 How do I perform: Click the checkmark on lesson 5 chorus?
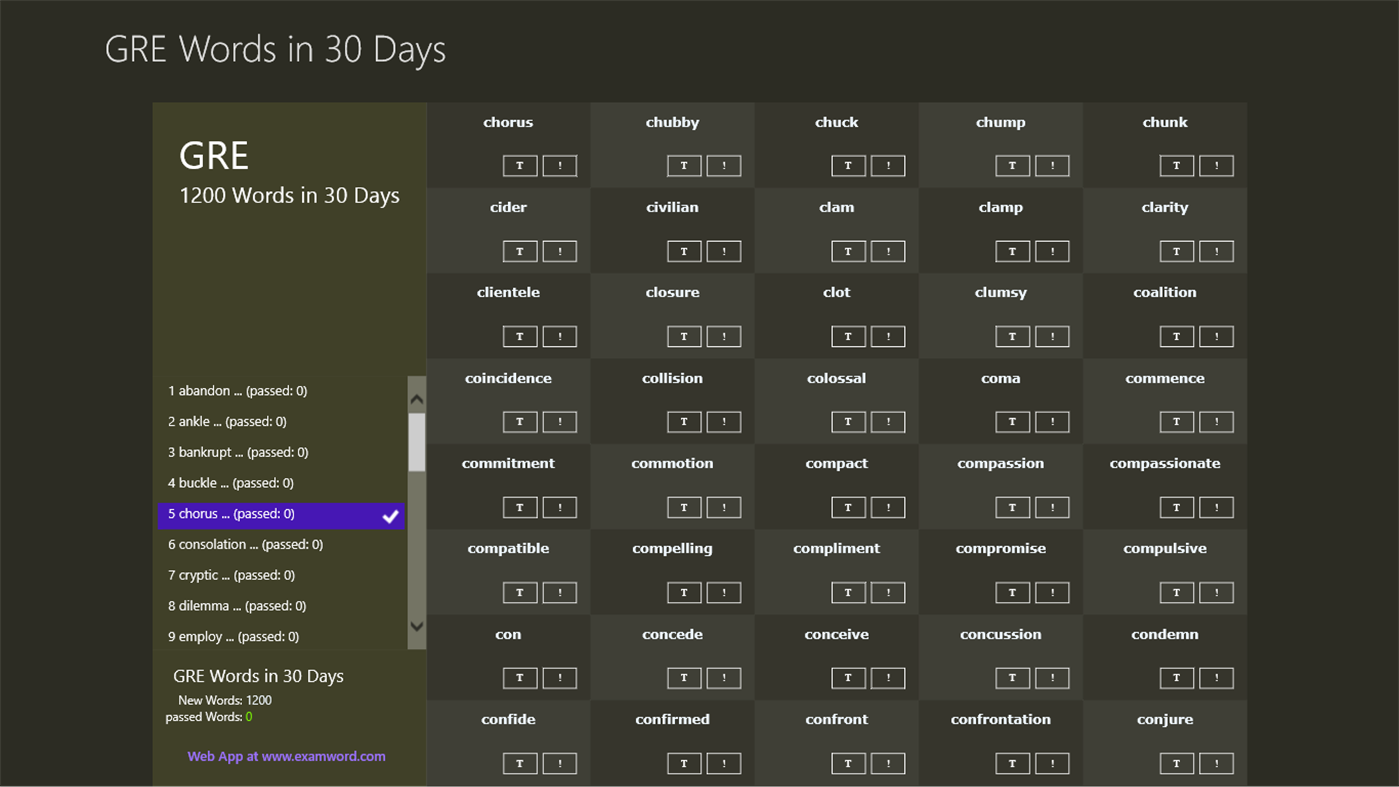point(391,516)
